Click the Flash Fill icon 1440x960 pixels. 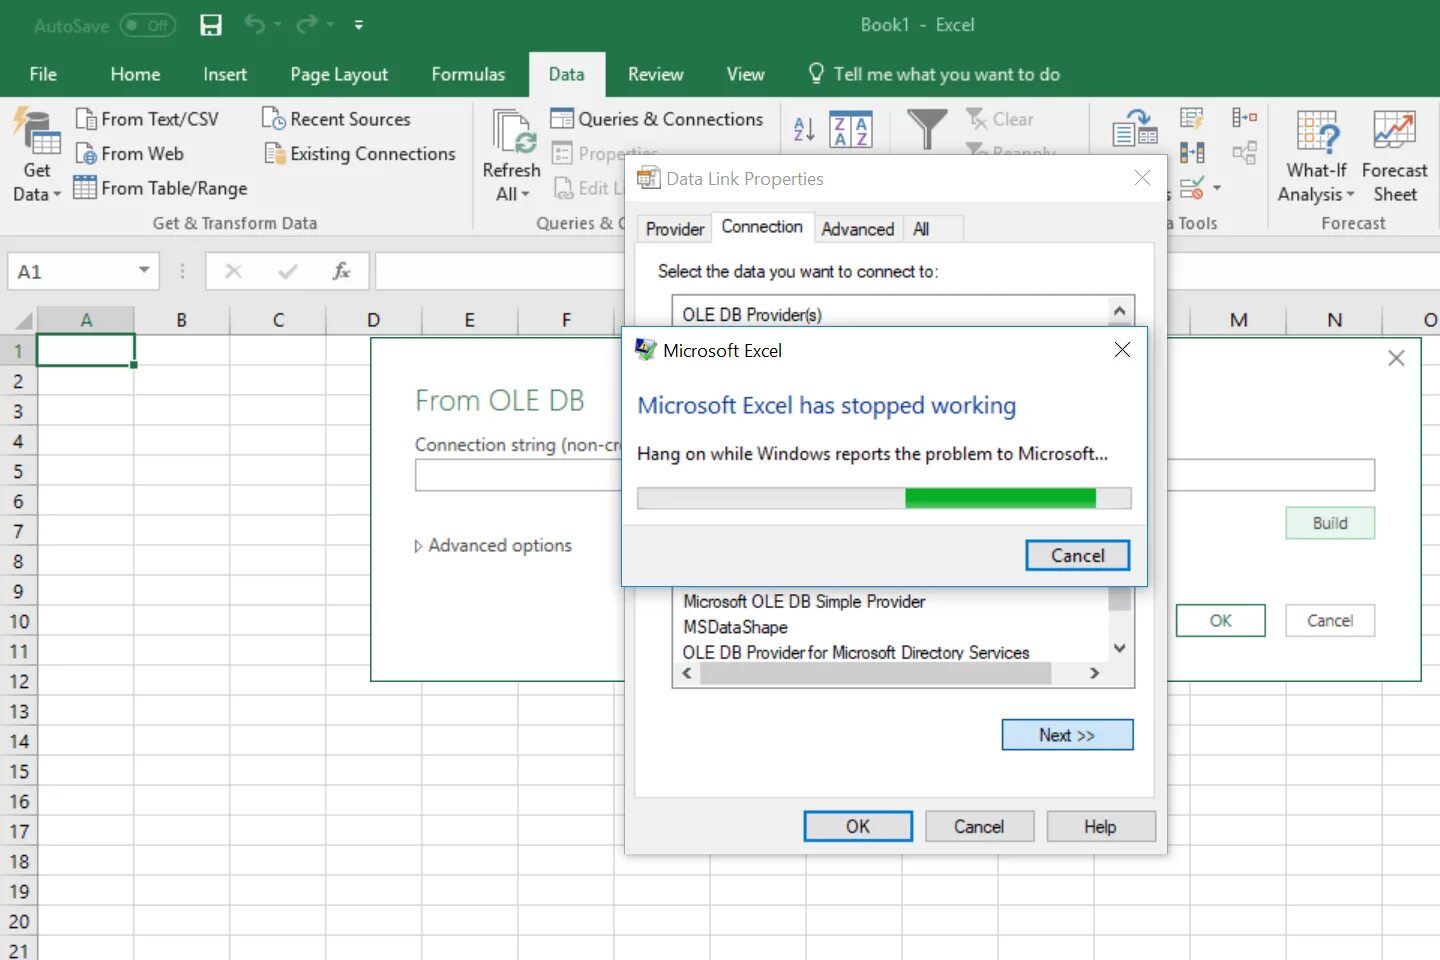1192,118
